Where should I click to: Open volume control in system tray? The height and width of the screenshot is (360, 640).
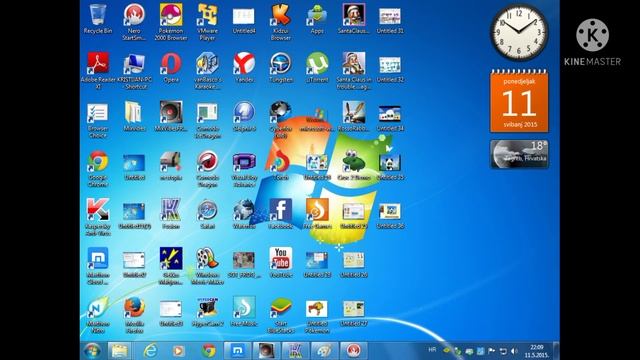(514, 351)
